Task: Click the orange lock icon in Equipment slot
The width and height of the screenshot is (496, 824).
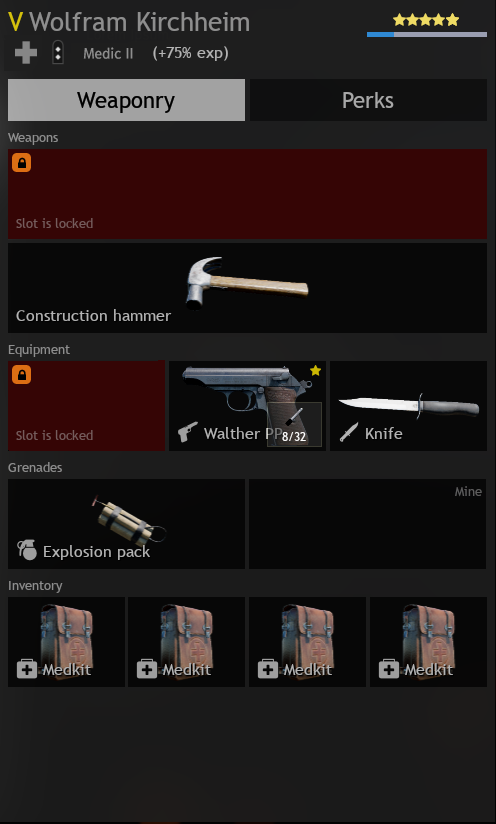Action: 22,375
